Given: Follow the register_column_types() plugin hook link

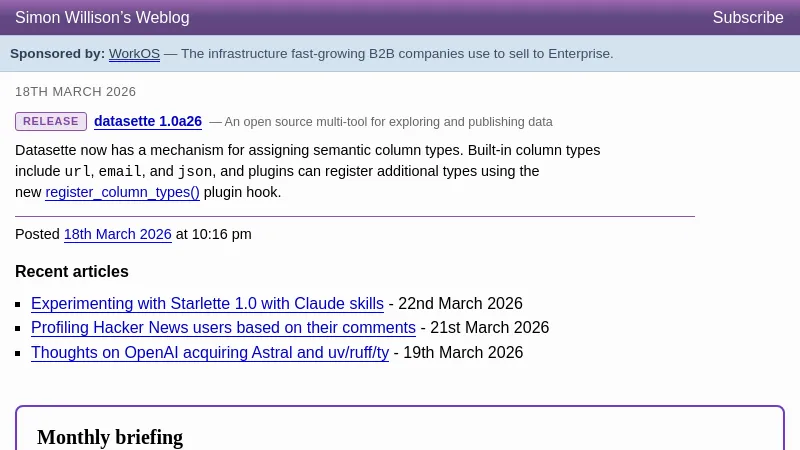Looking at the screenshot, I should pos(122,192).
